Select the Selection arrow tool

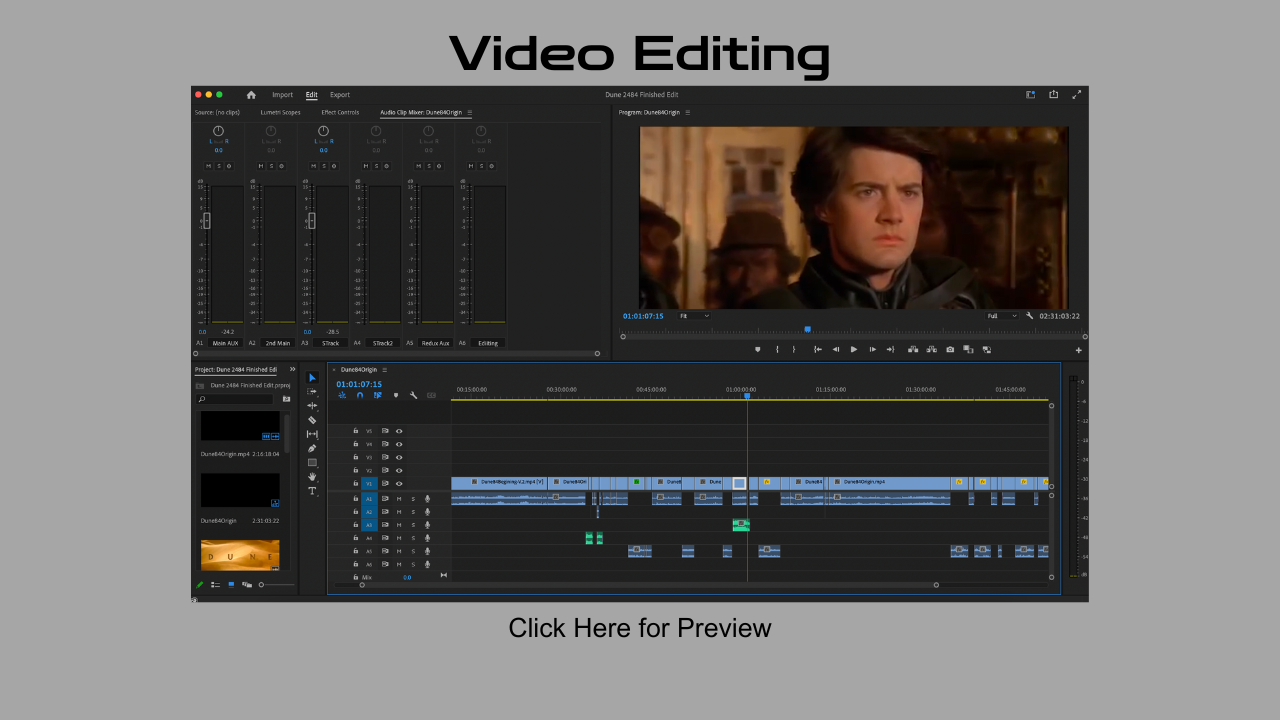coord(312,377)
